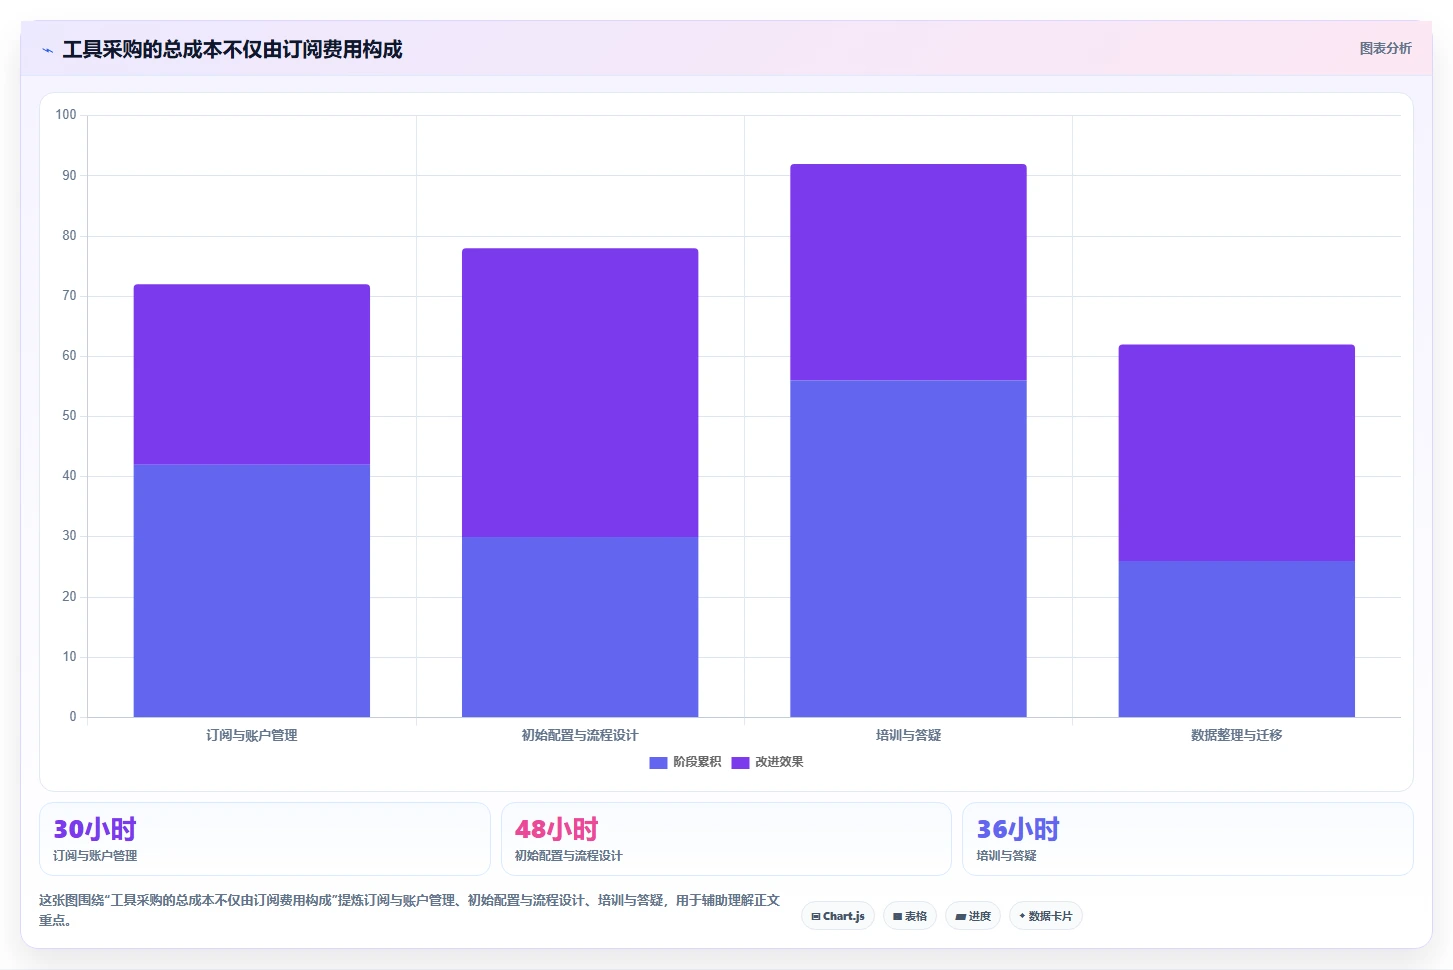Image resolution: width=1453 pixels, height=970 pixels.
Task: Click the y-axis value 50
Action: pos(69,416)
